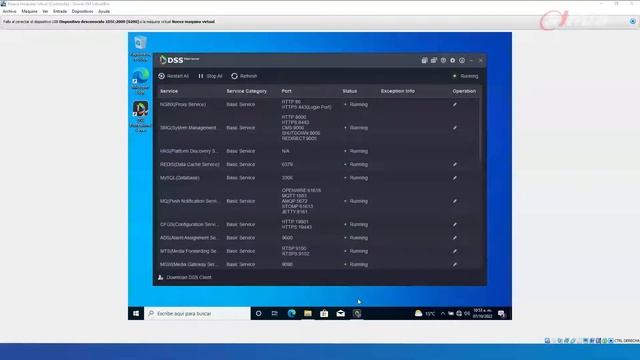Click the Restart All button

[x=173, y=76]
